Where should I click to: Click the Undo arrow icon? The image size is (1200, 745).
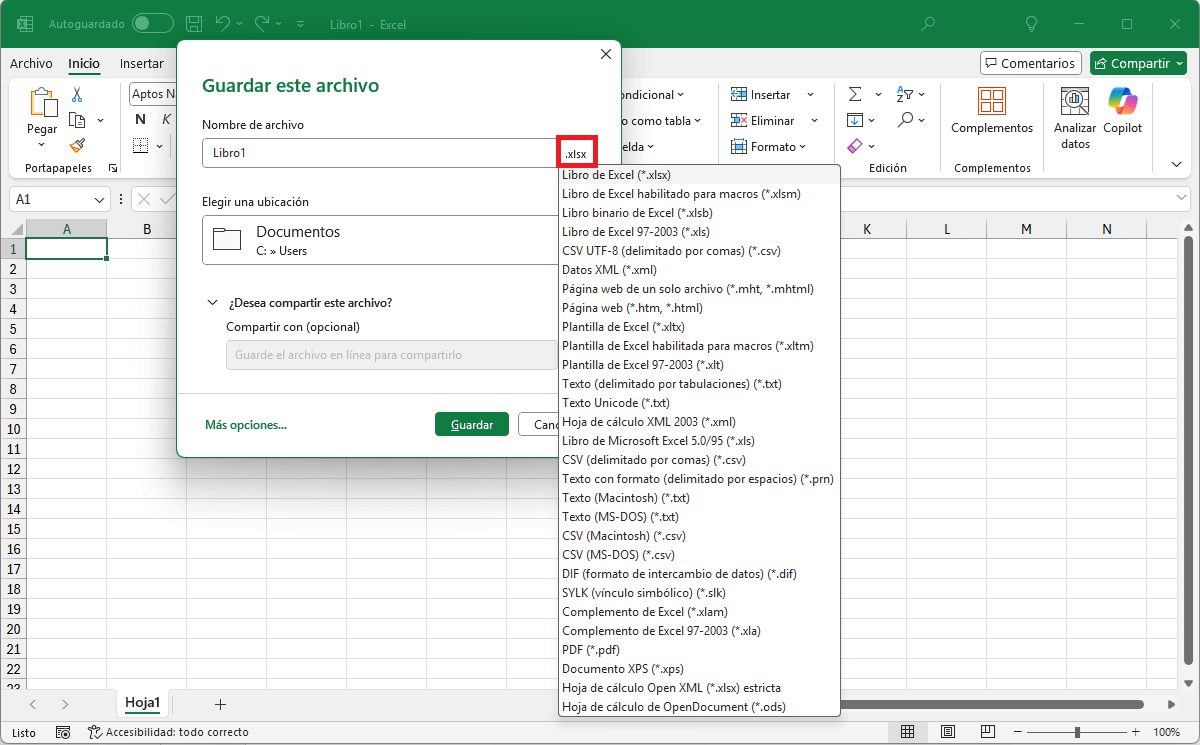pyautogui.click(x=224, y=23)
